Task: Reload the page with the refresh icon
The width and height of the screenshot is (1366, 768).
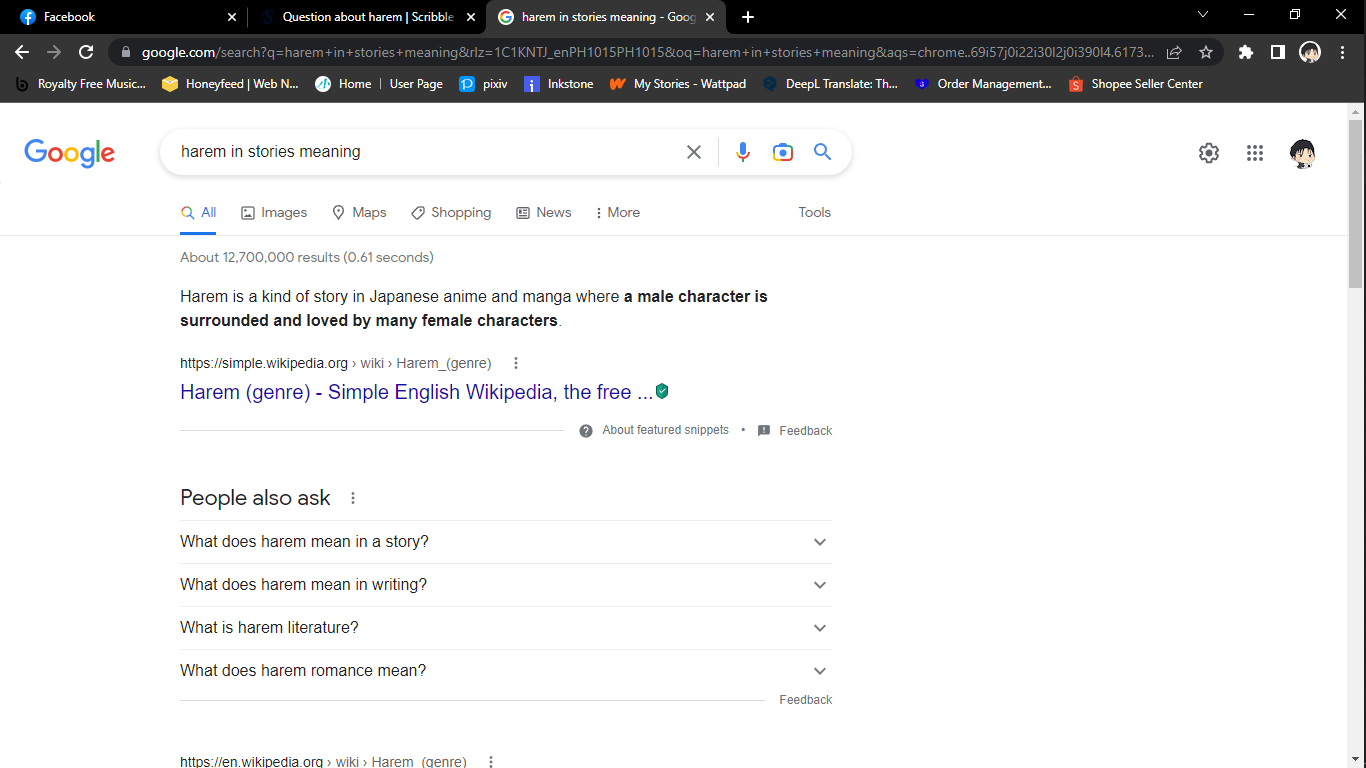Action: click(86, 50)
